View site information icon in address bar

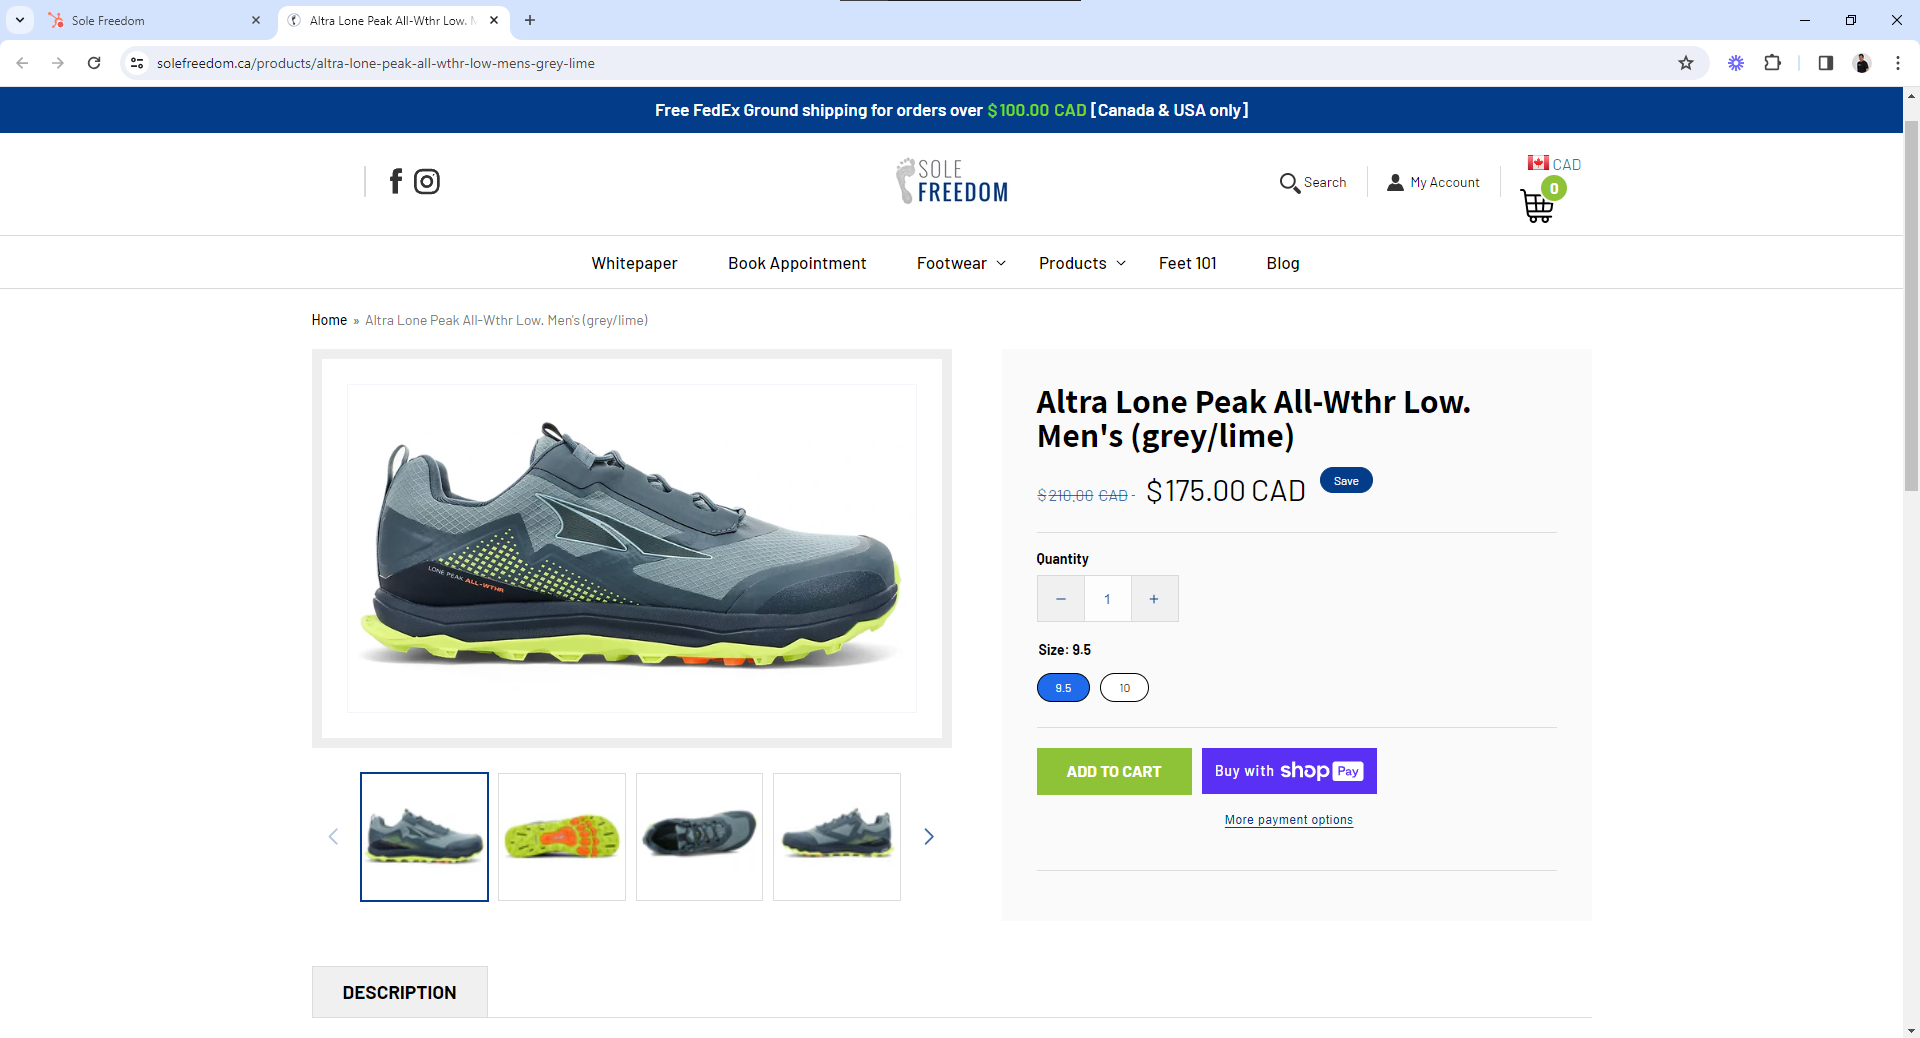pos(137,63)
